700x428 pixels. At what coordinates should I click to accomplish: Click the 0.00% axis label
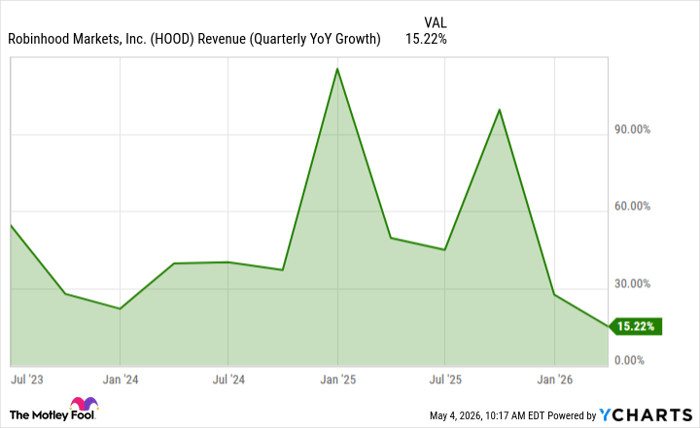coord(629,360)
